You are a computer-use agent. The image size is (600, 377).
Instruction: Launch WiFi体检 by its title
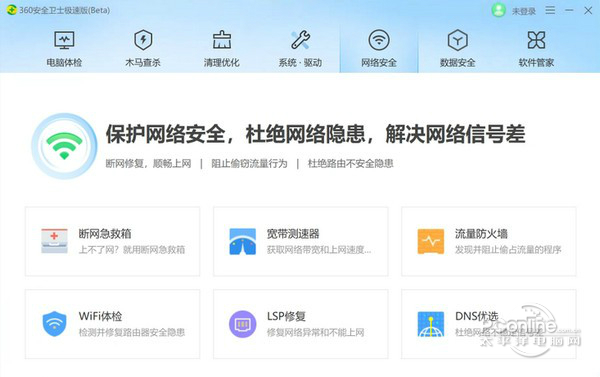coord(101,316)
